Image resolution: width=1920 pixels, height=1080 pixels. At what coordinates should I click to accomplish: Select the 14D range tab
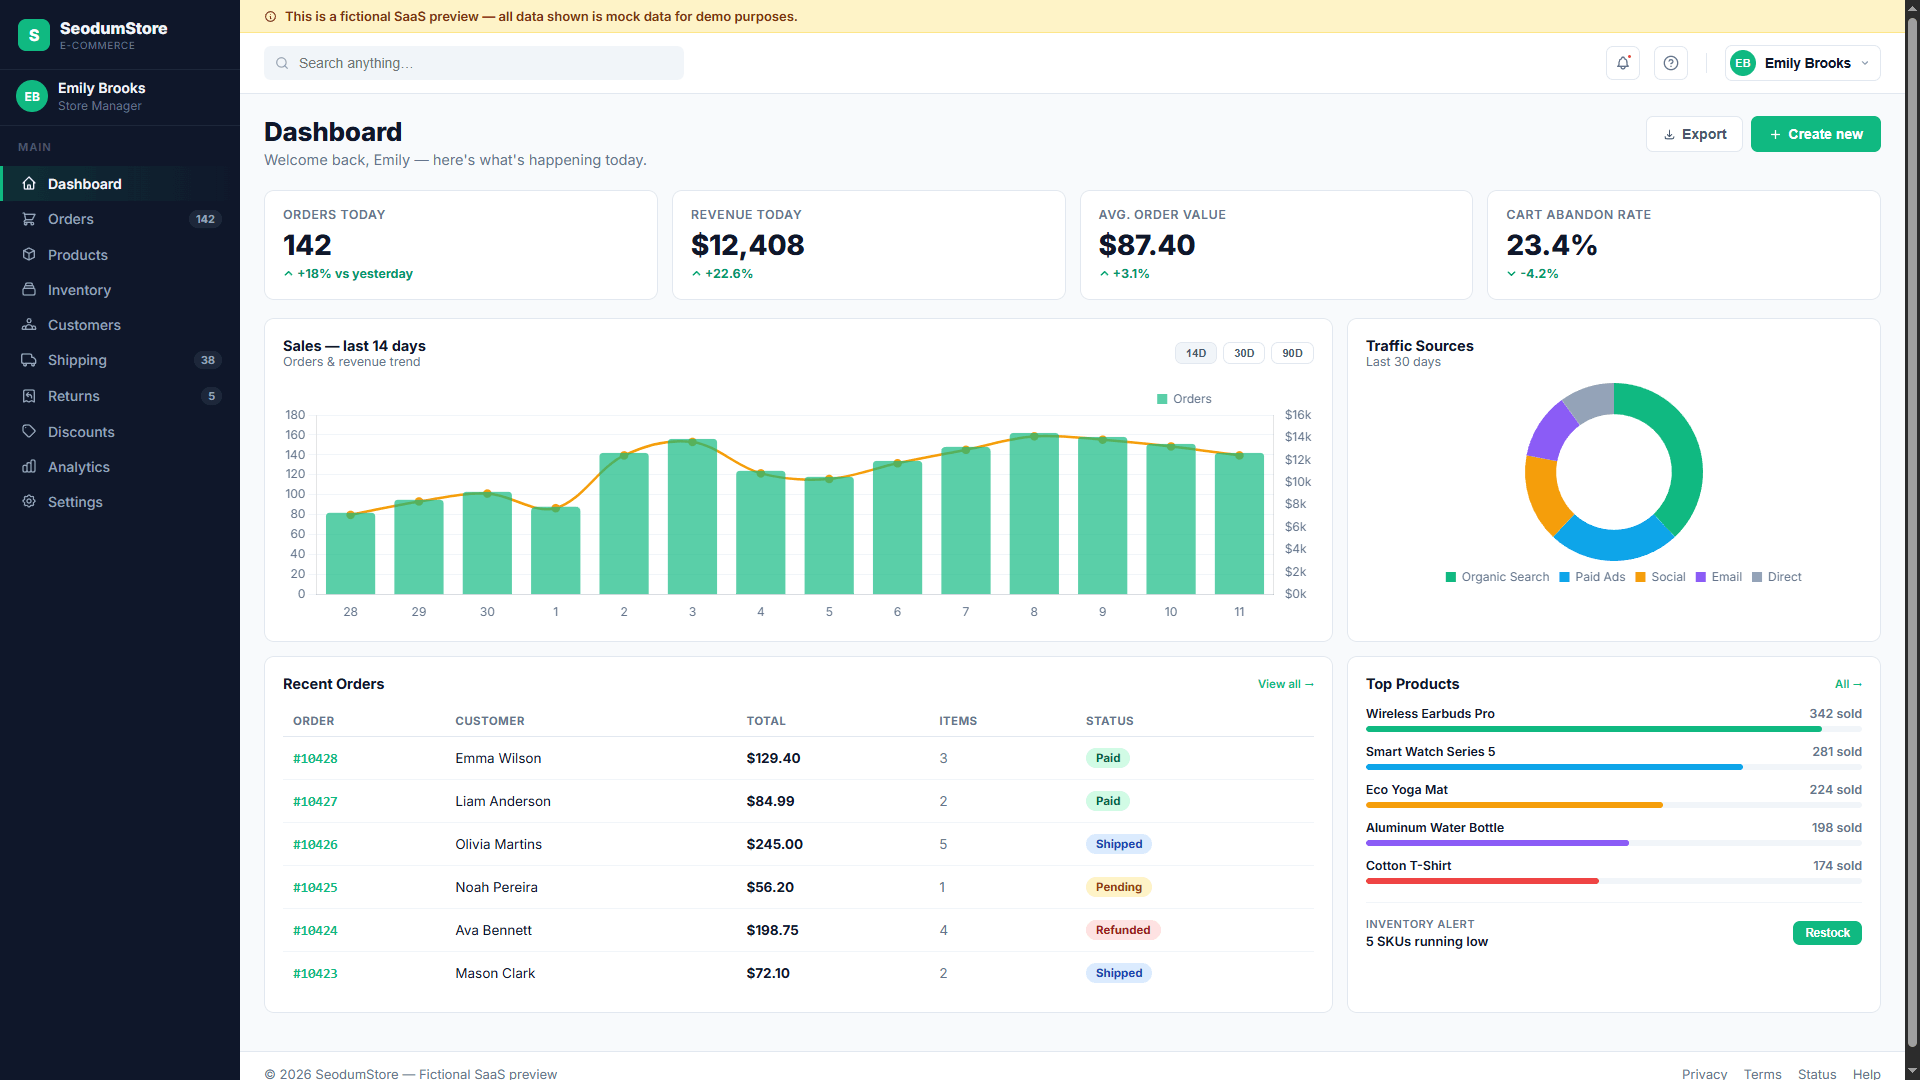click(x=1196, y=353)
